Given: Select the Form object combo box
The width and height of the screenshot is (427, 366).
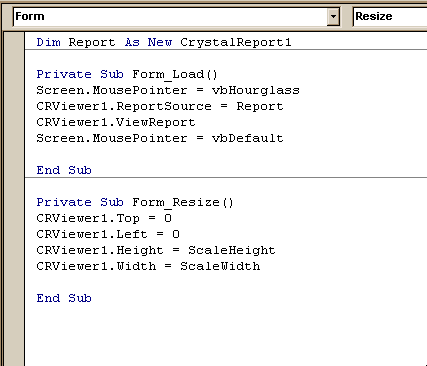Looking at the screenshot, I should click(x=176, y=16).
